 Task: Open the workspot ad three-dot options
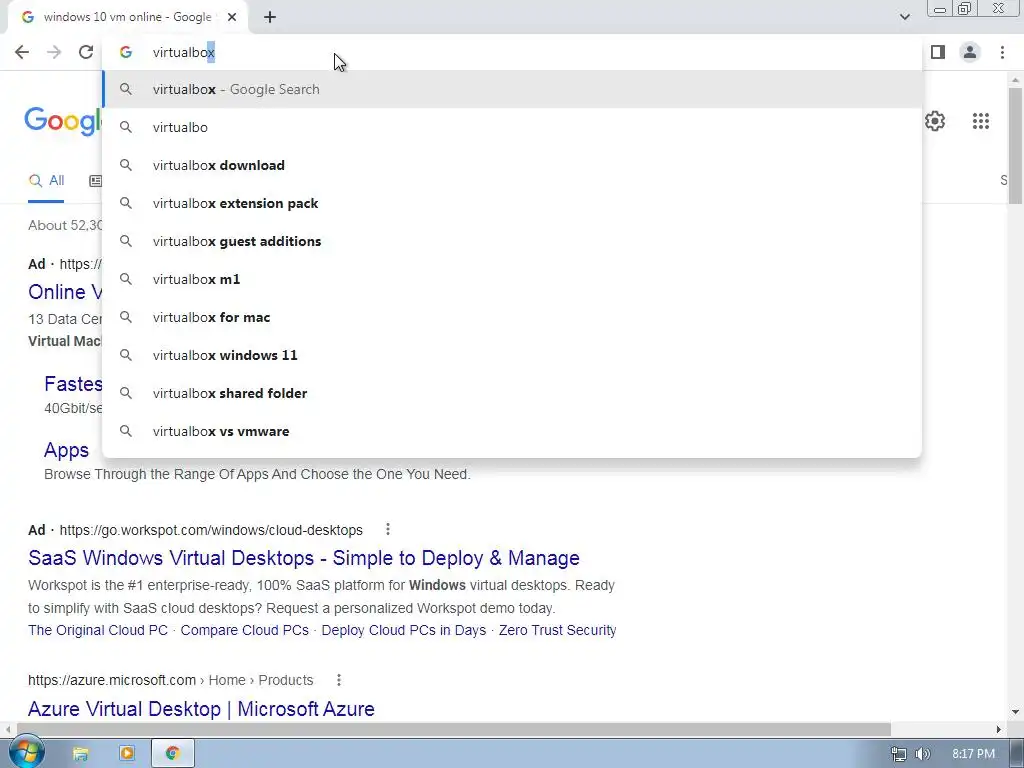click(x=388, y=529)
